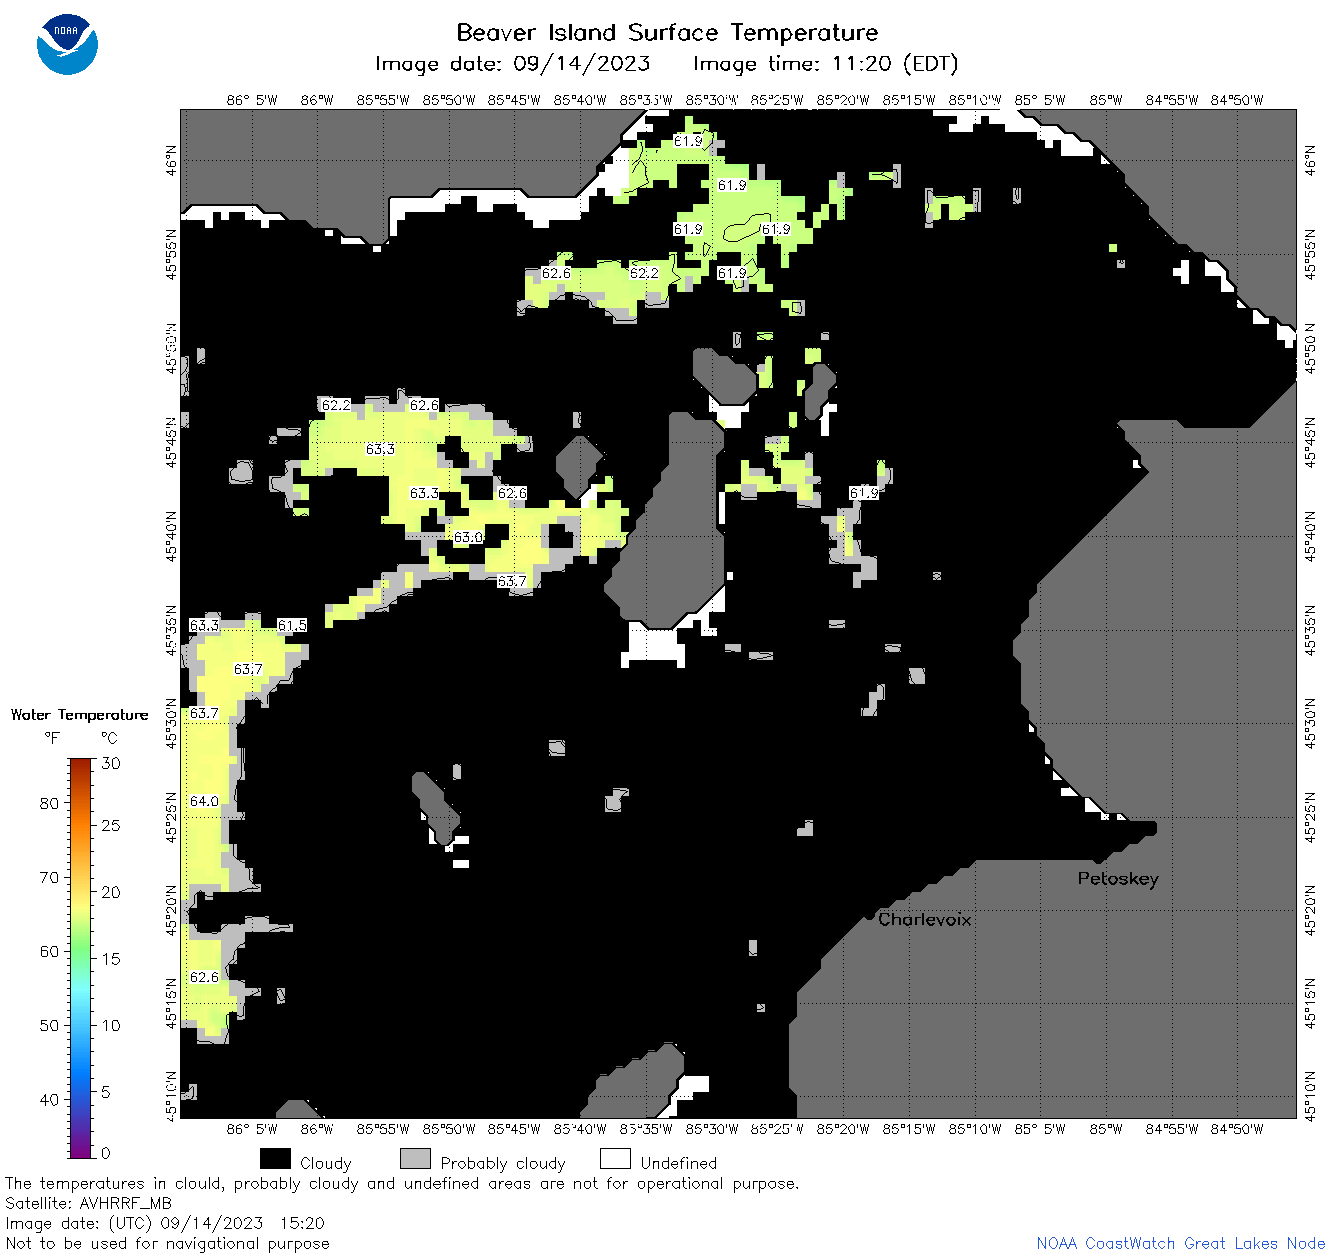This screenshot has height=1259, width=1336.
Task: Click the 'Water Temperature' legend heading
Action: 79,715
